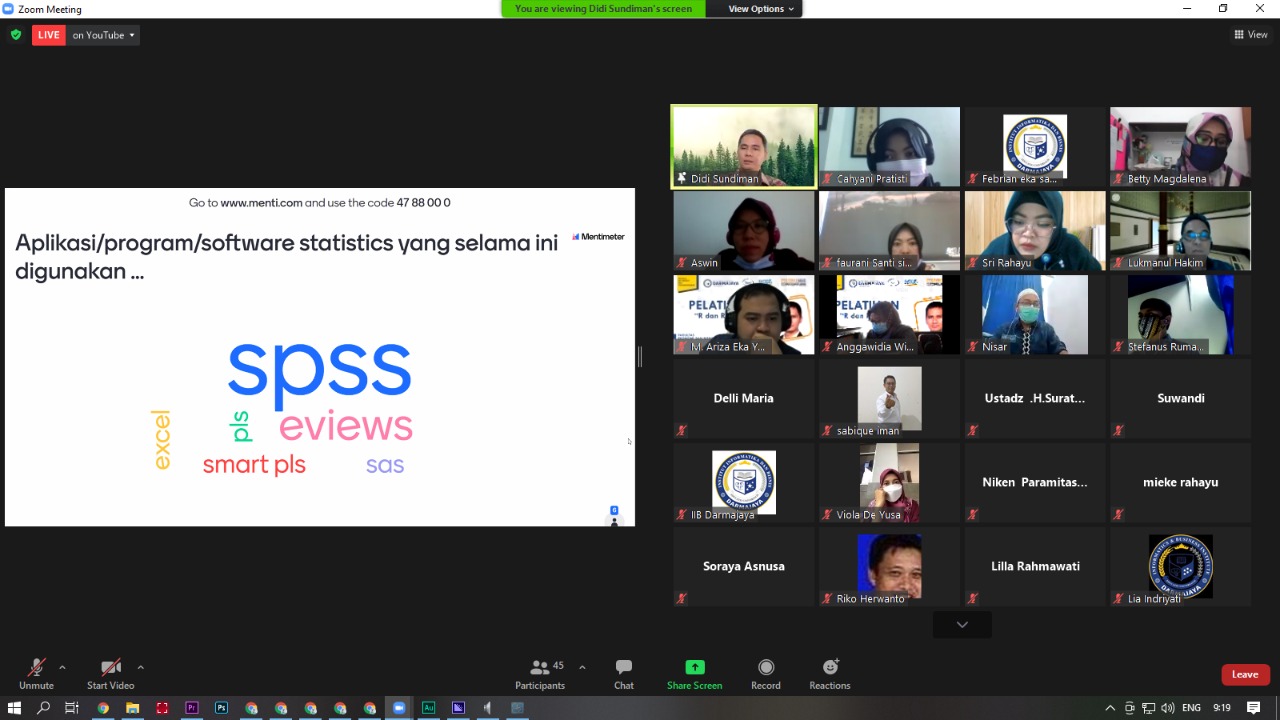Open Task View on the taskbar

tap(72, 708)
